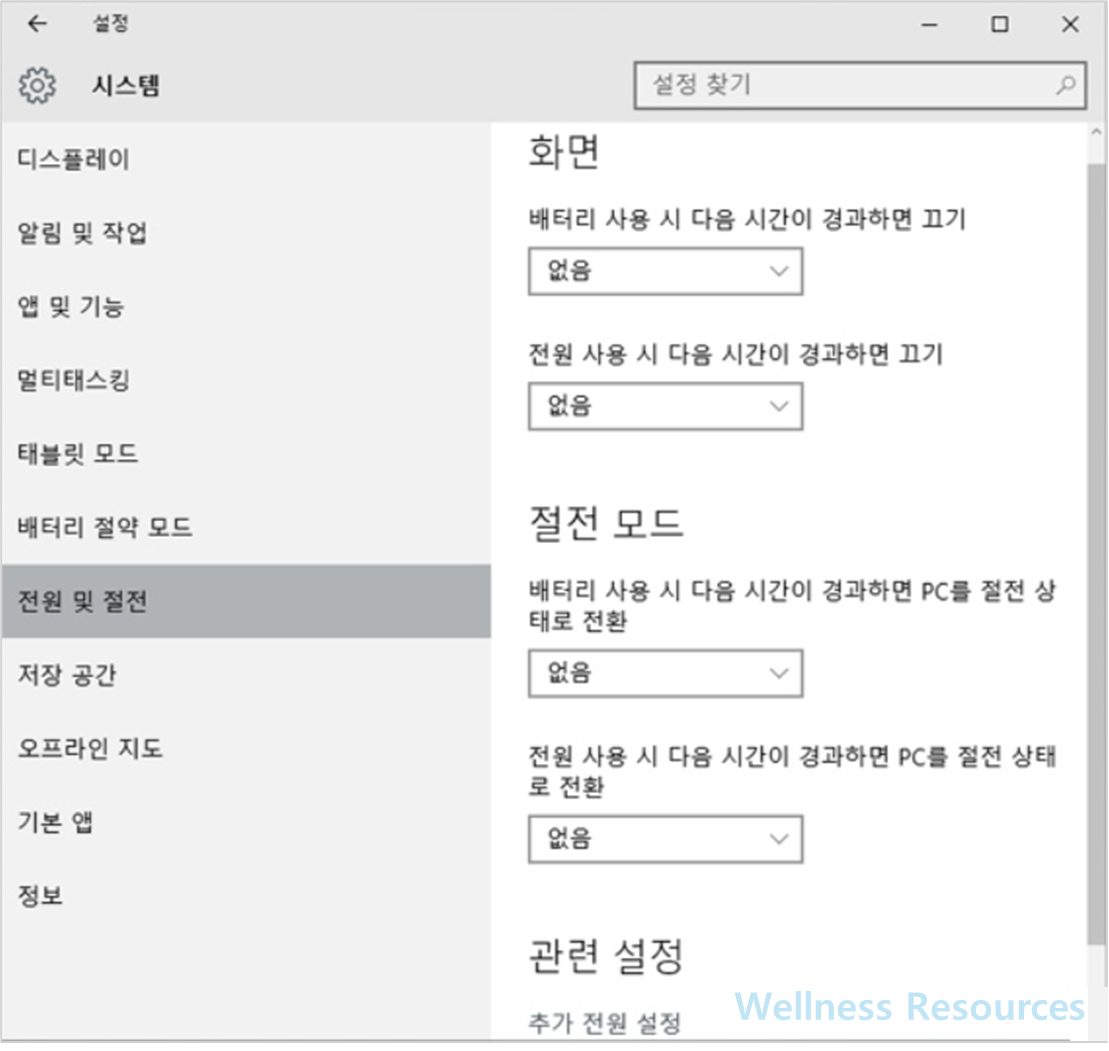Click the 시스템 settings gear icon

coord(37,86)
